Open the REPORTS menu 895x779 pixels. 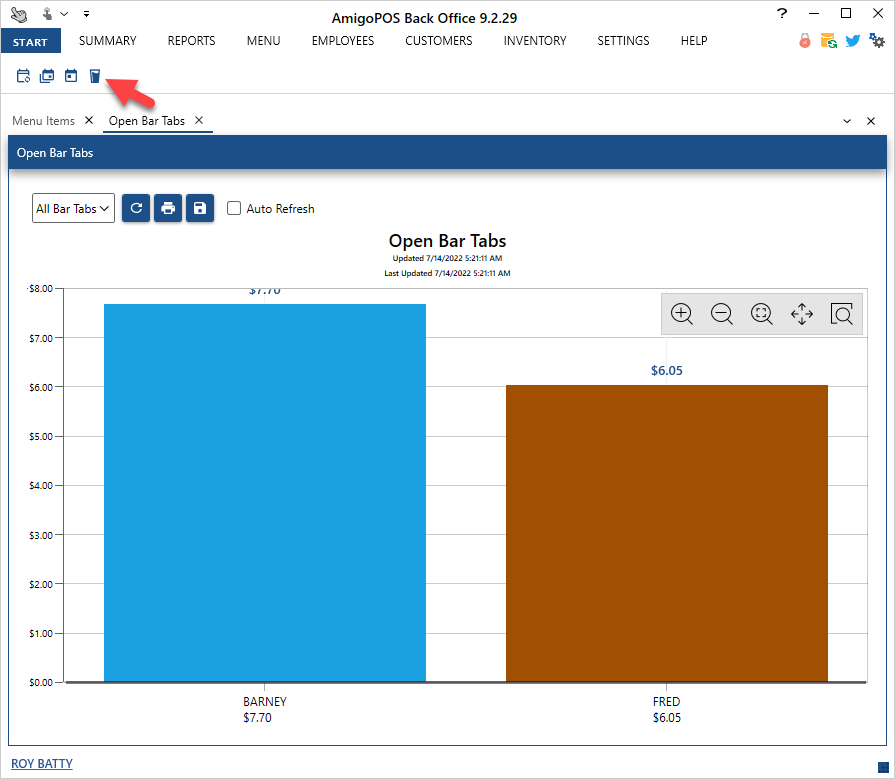(x=191, y=41)
